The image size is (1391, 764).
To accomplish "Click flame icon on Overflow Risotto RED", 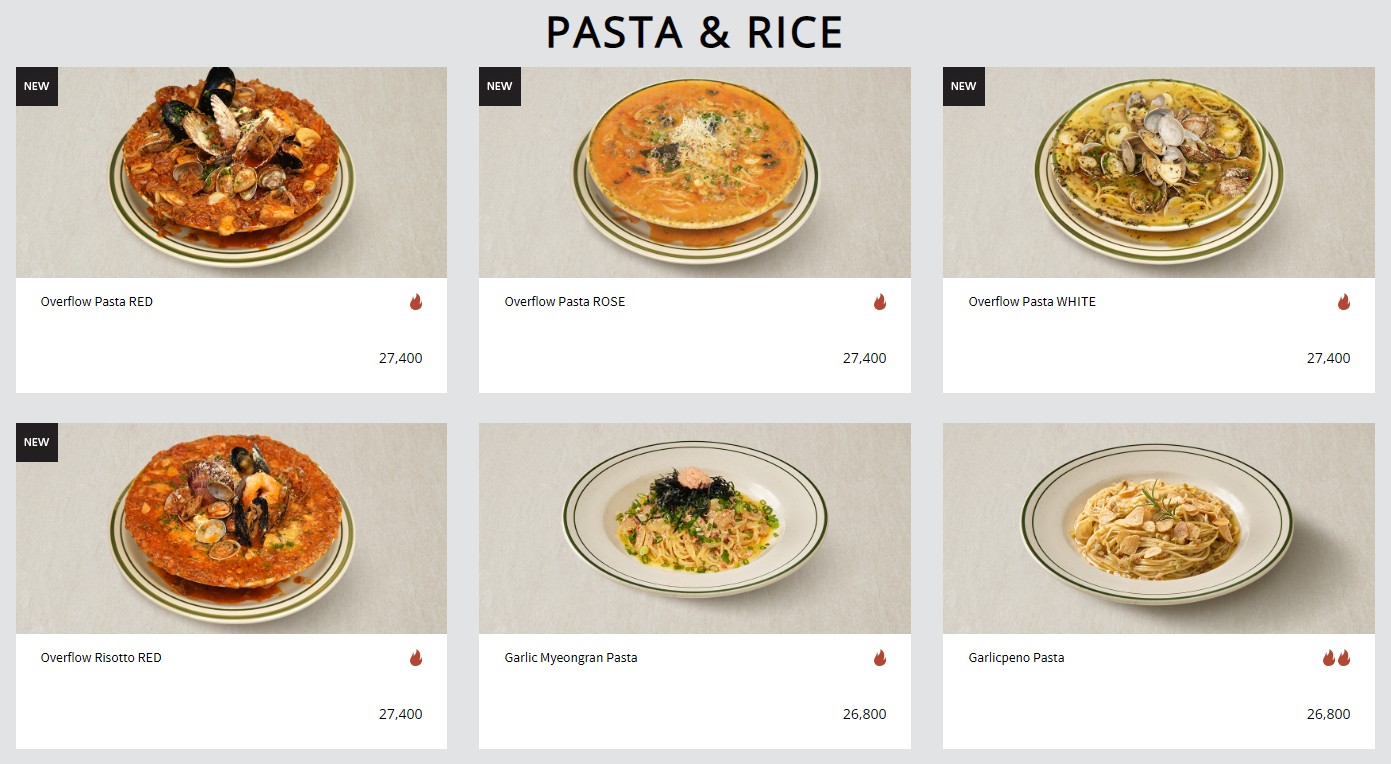I will coord(416,657).
